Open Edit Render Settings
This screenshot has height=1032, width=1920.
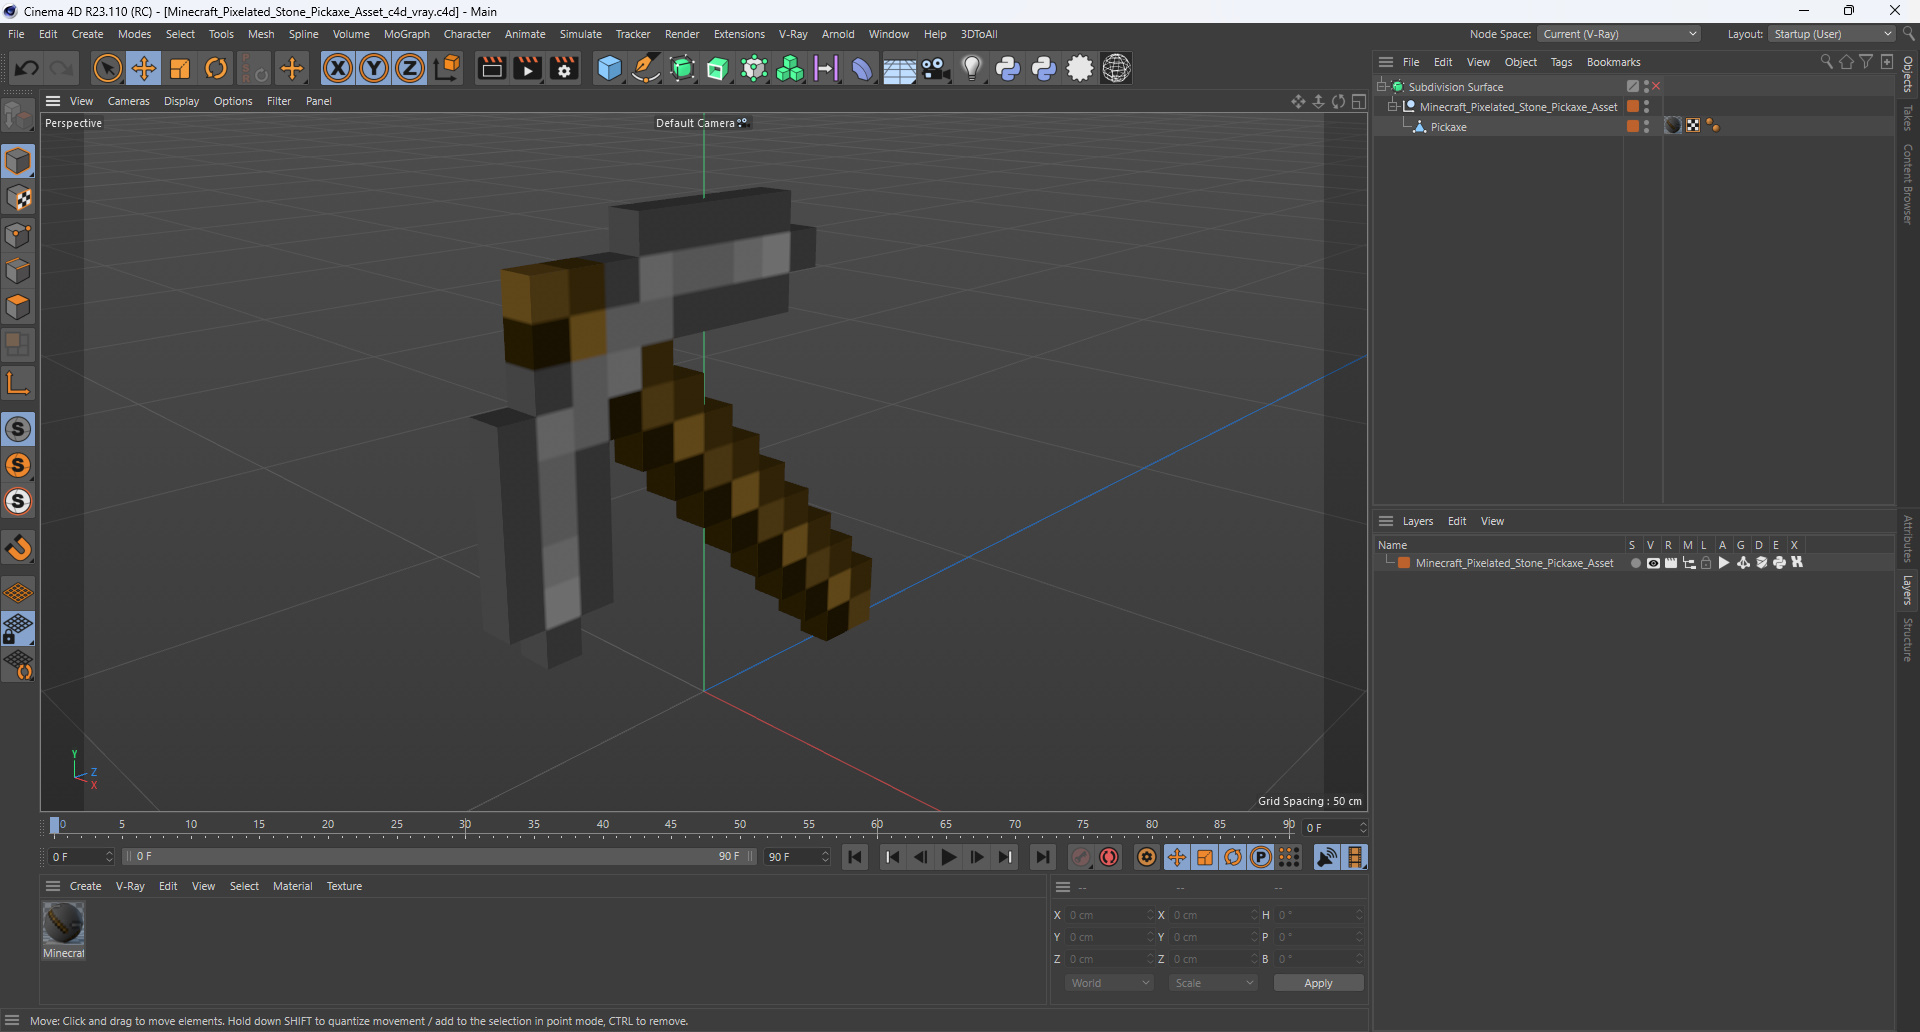[x=564, y=68]
